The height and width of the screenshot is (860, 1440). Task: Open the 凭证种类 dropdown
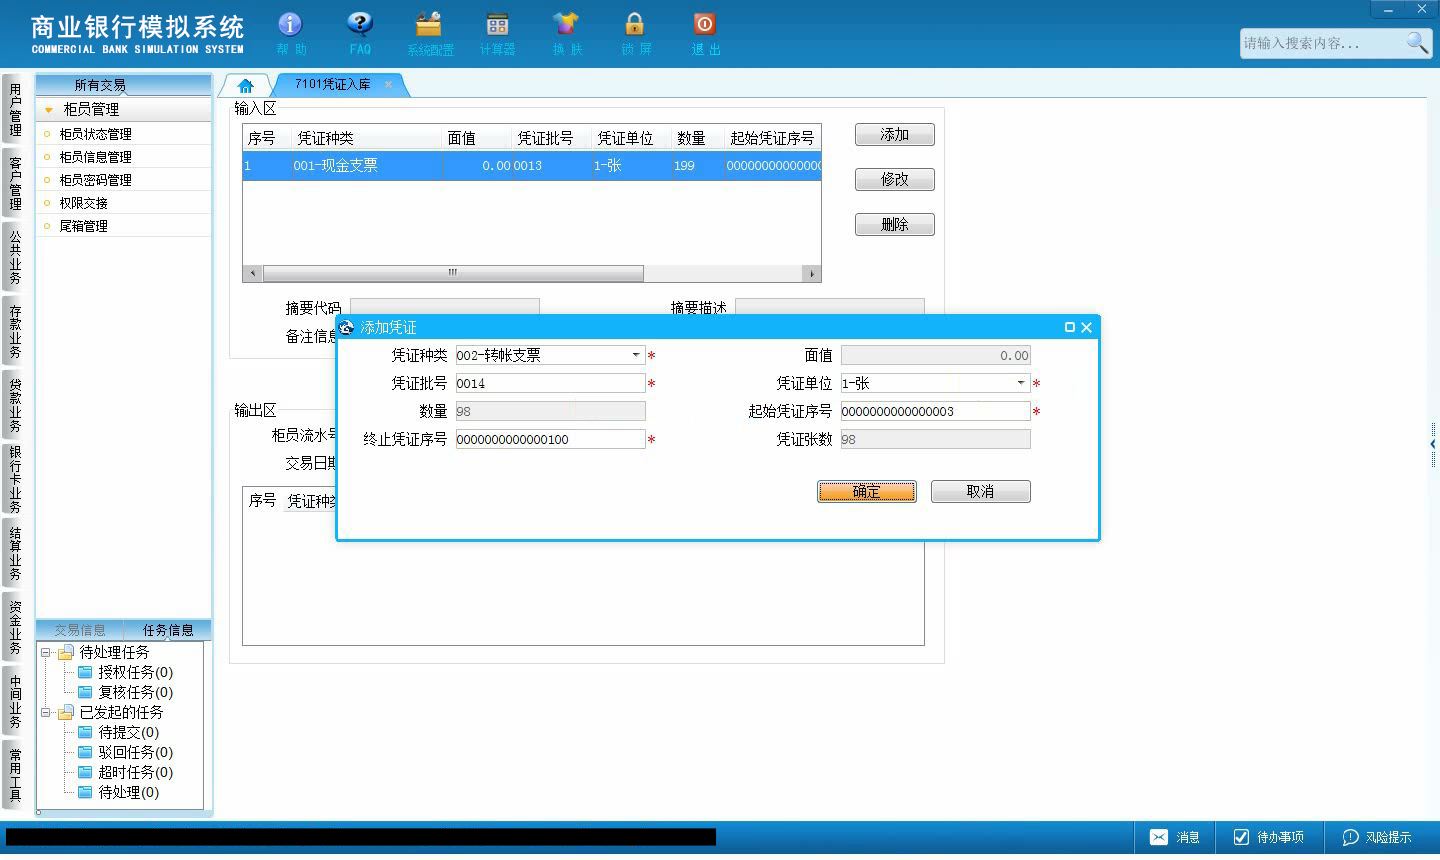coord(636,355)
